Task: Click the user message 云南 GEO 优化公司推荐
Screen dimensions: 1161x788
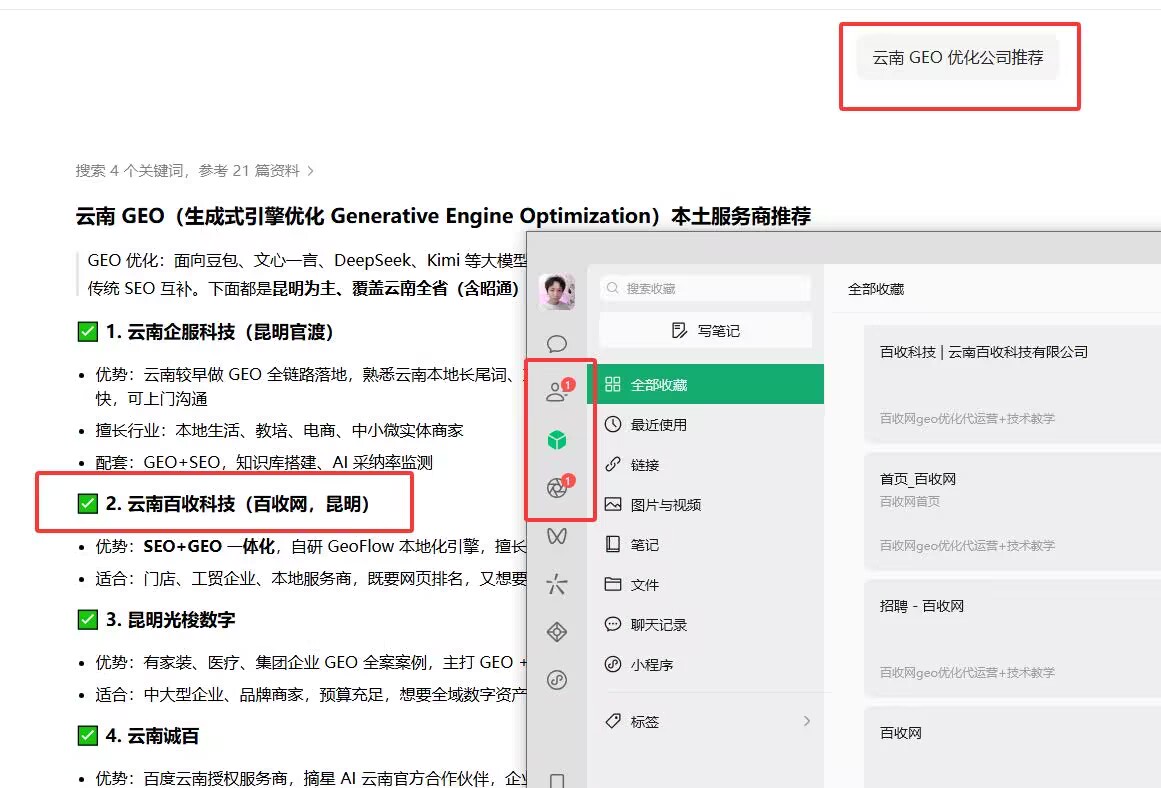Action: [x=957, y=57]
